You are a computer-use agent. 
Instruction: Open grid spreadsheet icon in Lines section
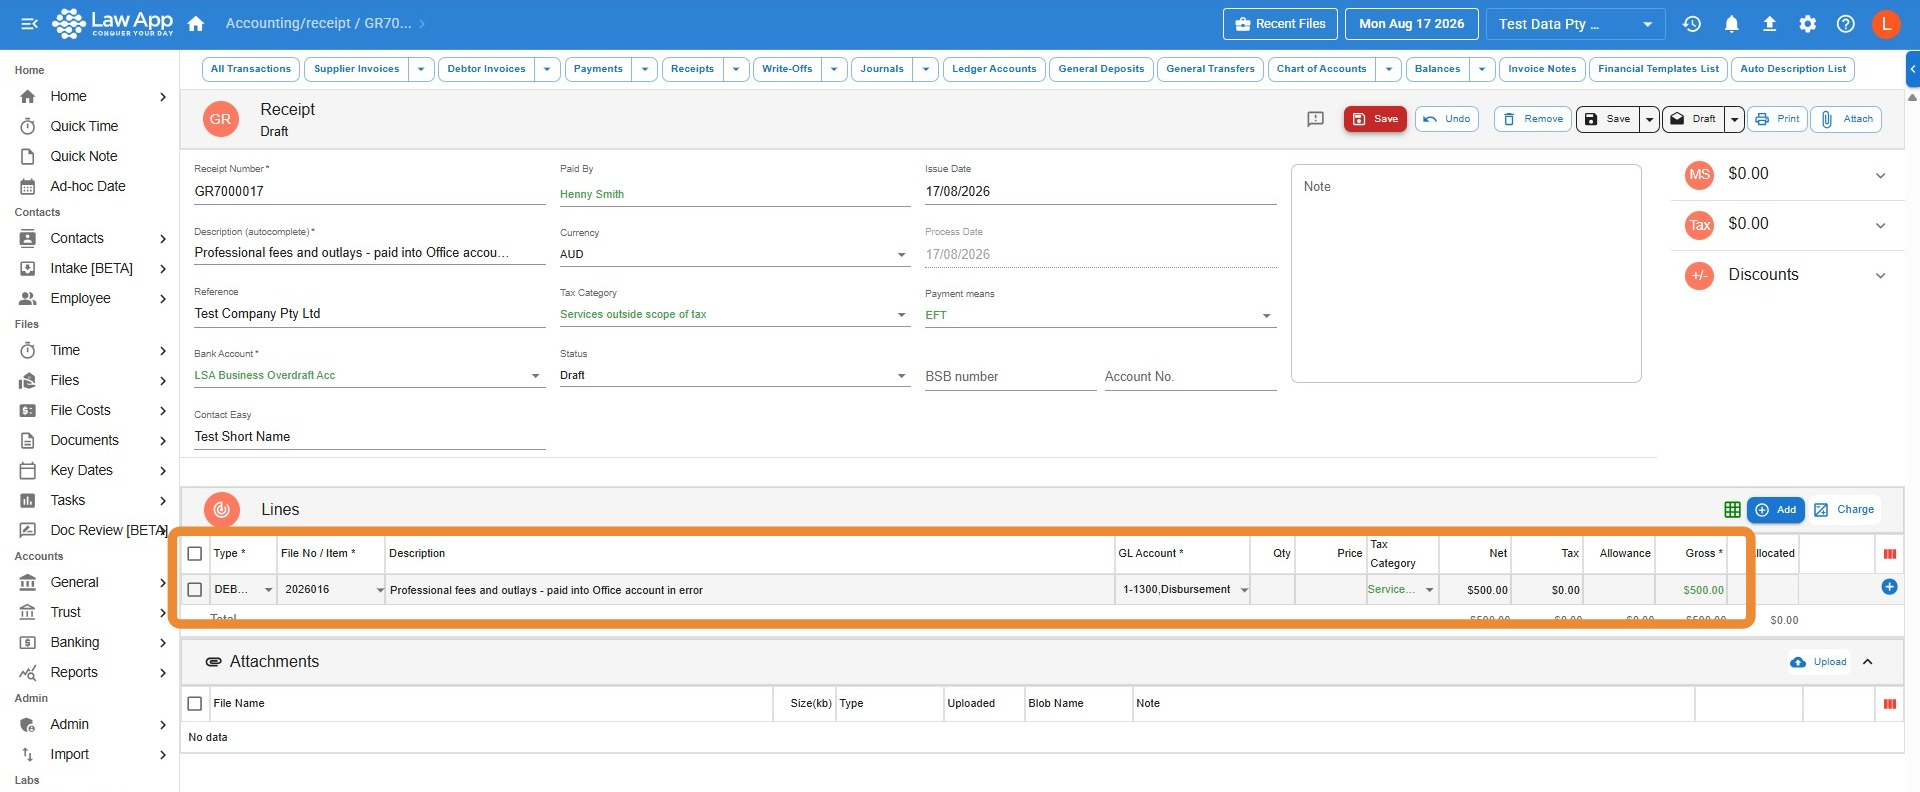click(x=1732, y=510)
